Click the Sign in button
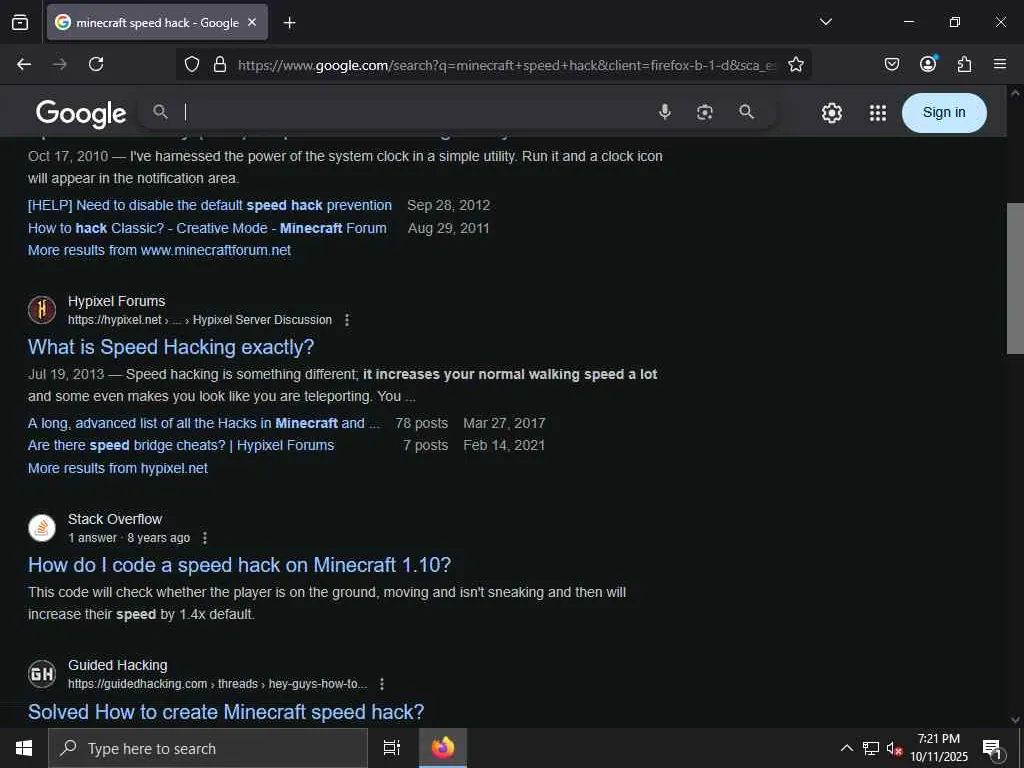 pyautogui.click(x=944, y=112)
